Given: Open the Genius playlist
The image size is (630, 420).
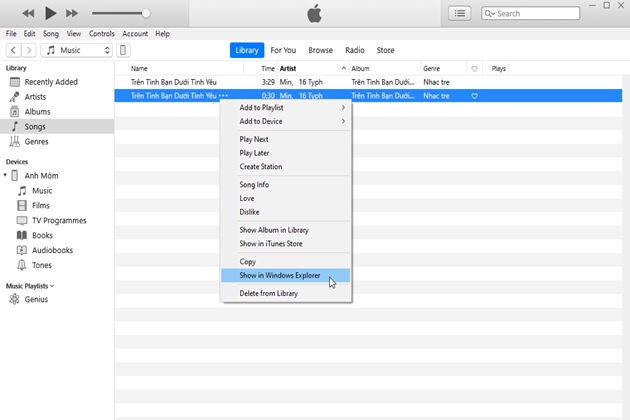Looking at the screenshot, I should pos(36,299).
